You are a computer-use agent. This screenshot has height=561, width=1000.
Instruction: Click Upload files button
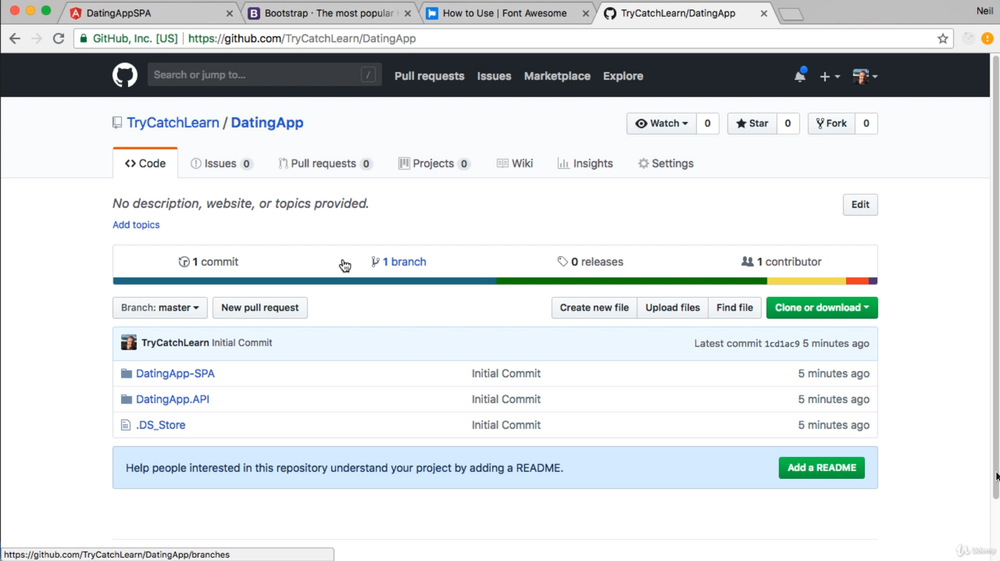coord(672,308)
